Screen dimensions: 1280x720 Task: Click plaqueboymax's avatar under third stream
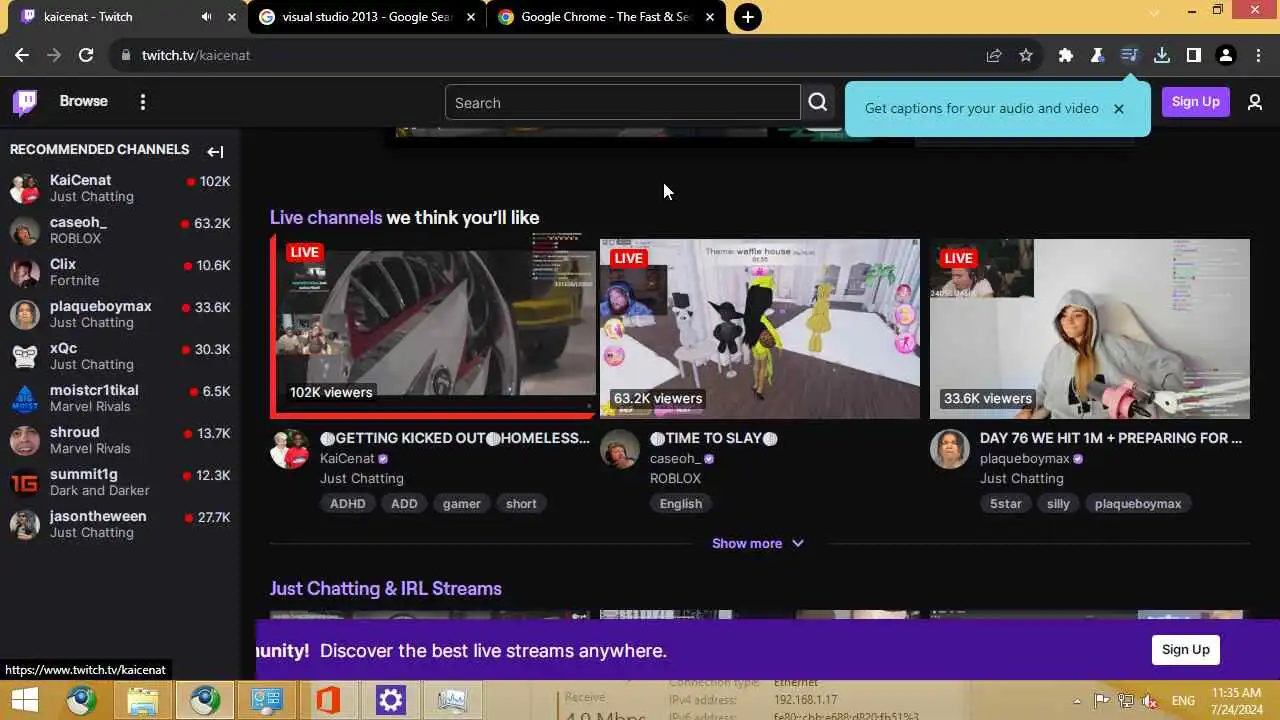(x=950, y=449)
